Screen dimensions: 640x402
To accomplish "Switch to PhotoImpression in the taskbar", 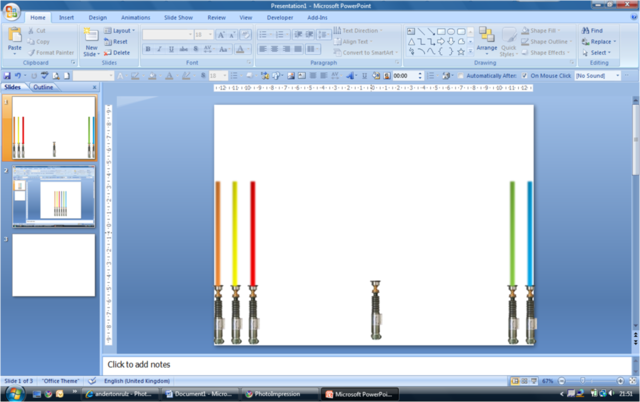I will [x=278, y=394].
